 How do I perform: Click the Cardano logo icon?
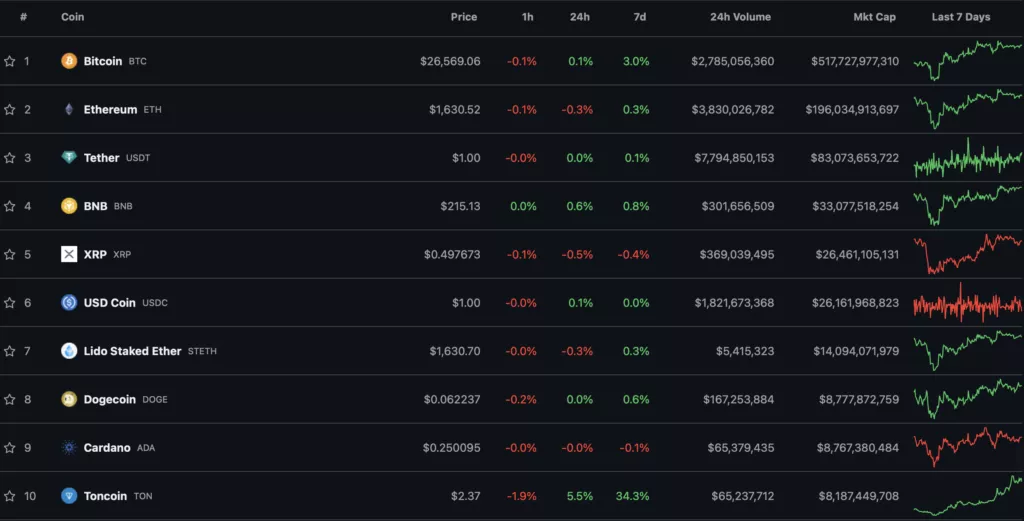point(69,447)
